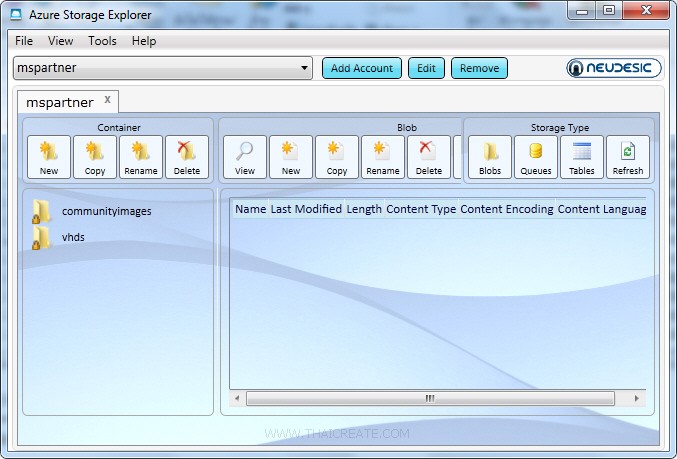
Task: Sort blobs by Name column
Action: (x=250, y=209)
